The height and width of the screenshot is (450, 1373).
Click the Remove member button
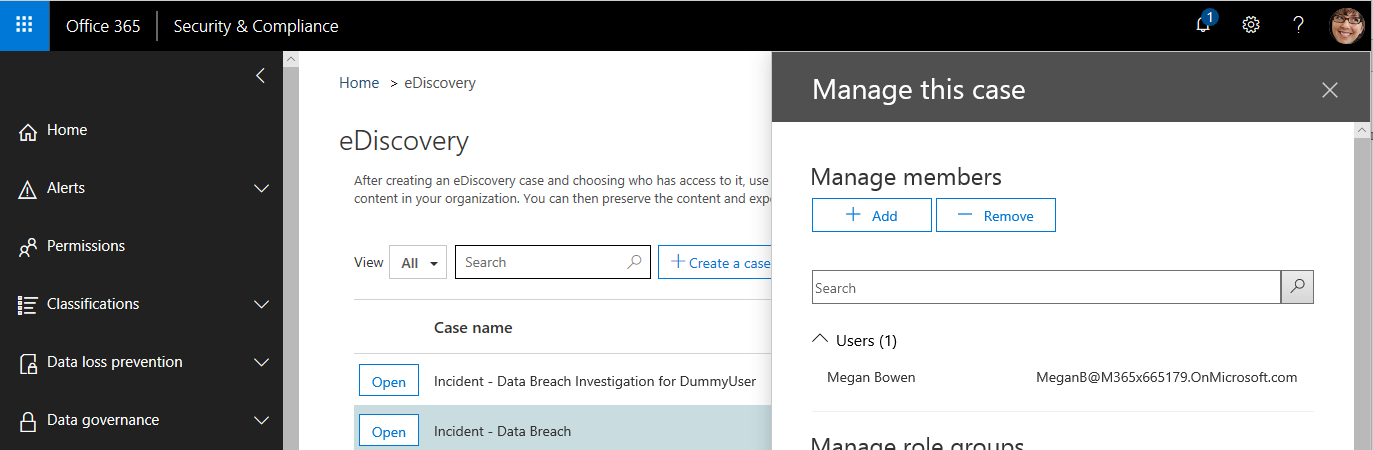[996, 215]
